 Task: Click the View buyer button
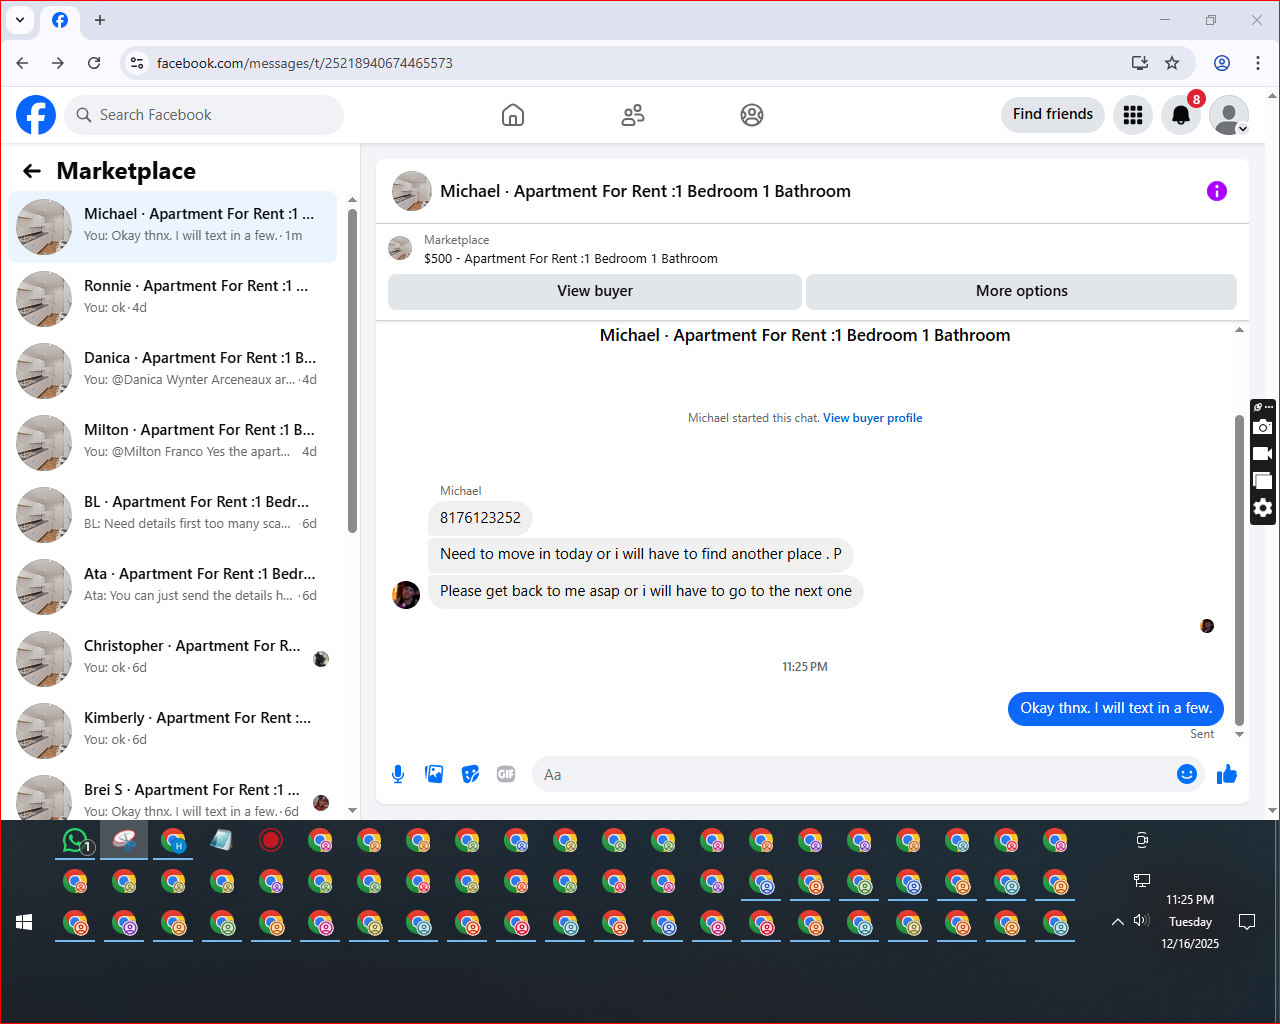[595, 291]
